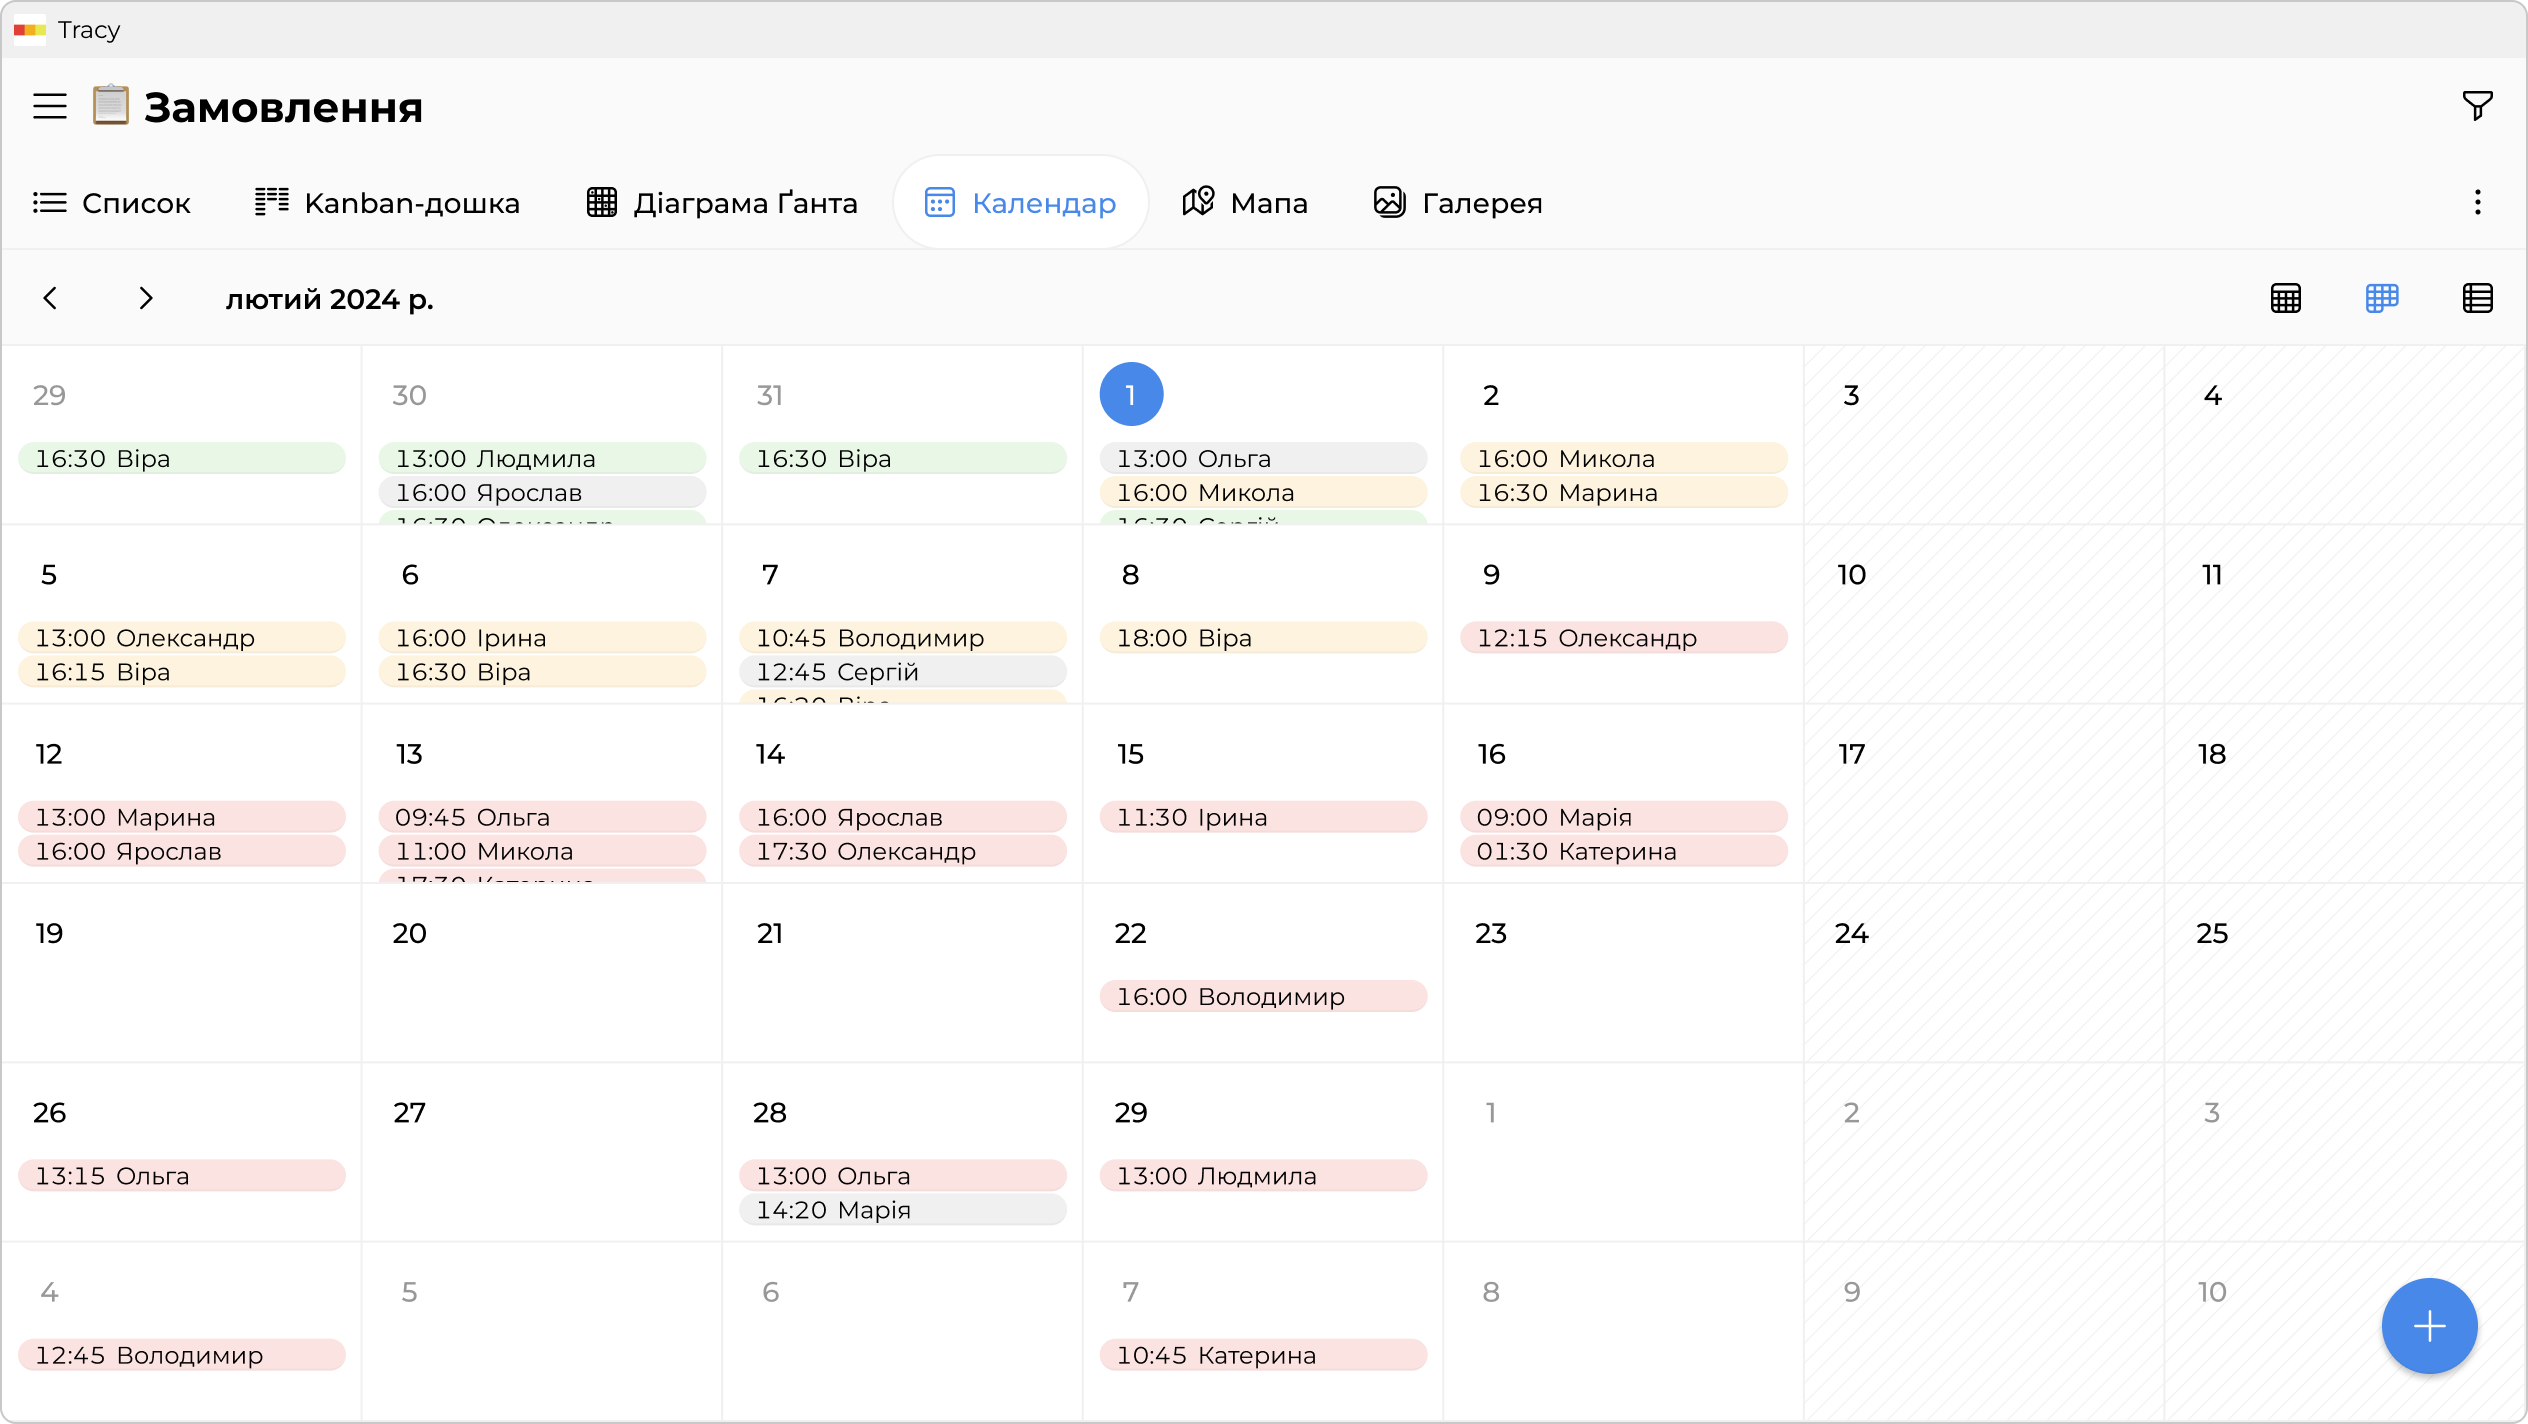2528x1424 pixels.
Task: Open the hamburger navigation menu
Action: [x=49, y=106]
